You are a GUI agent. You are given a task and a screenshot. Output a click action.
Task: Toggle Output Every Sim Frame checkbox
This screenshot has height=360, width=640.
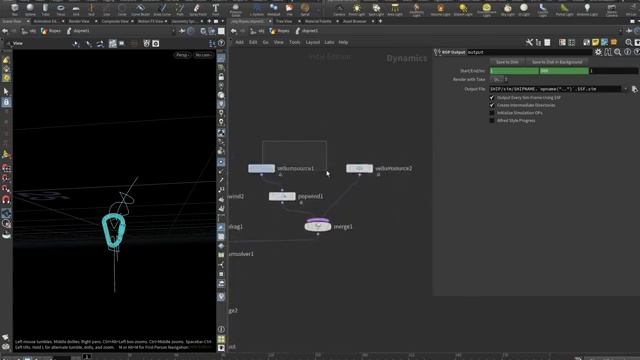click(x=492, y=98)
